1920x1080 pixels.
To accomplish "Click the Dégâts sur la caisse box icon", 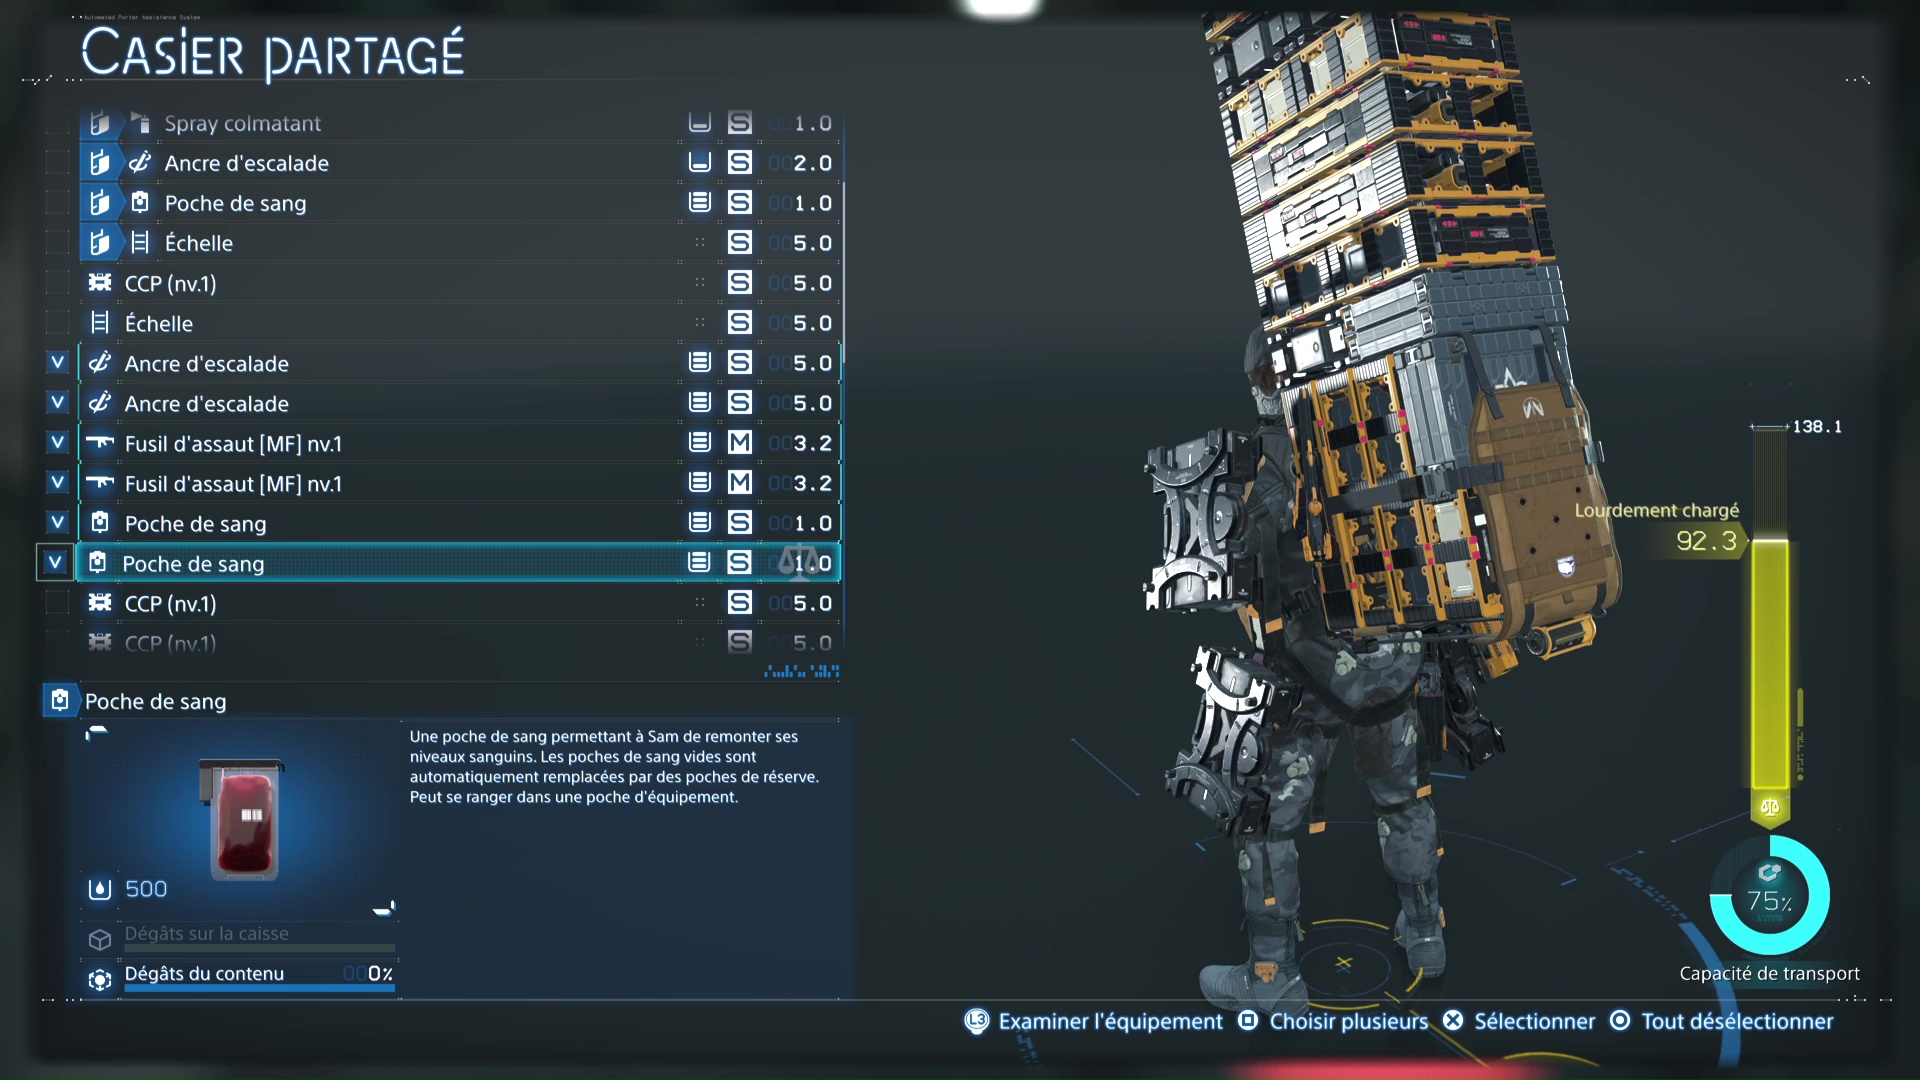I will tap(100, 940).
